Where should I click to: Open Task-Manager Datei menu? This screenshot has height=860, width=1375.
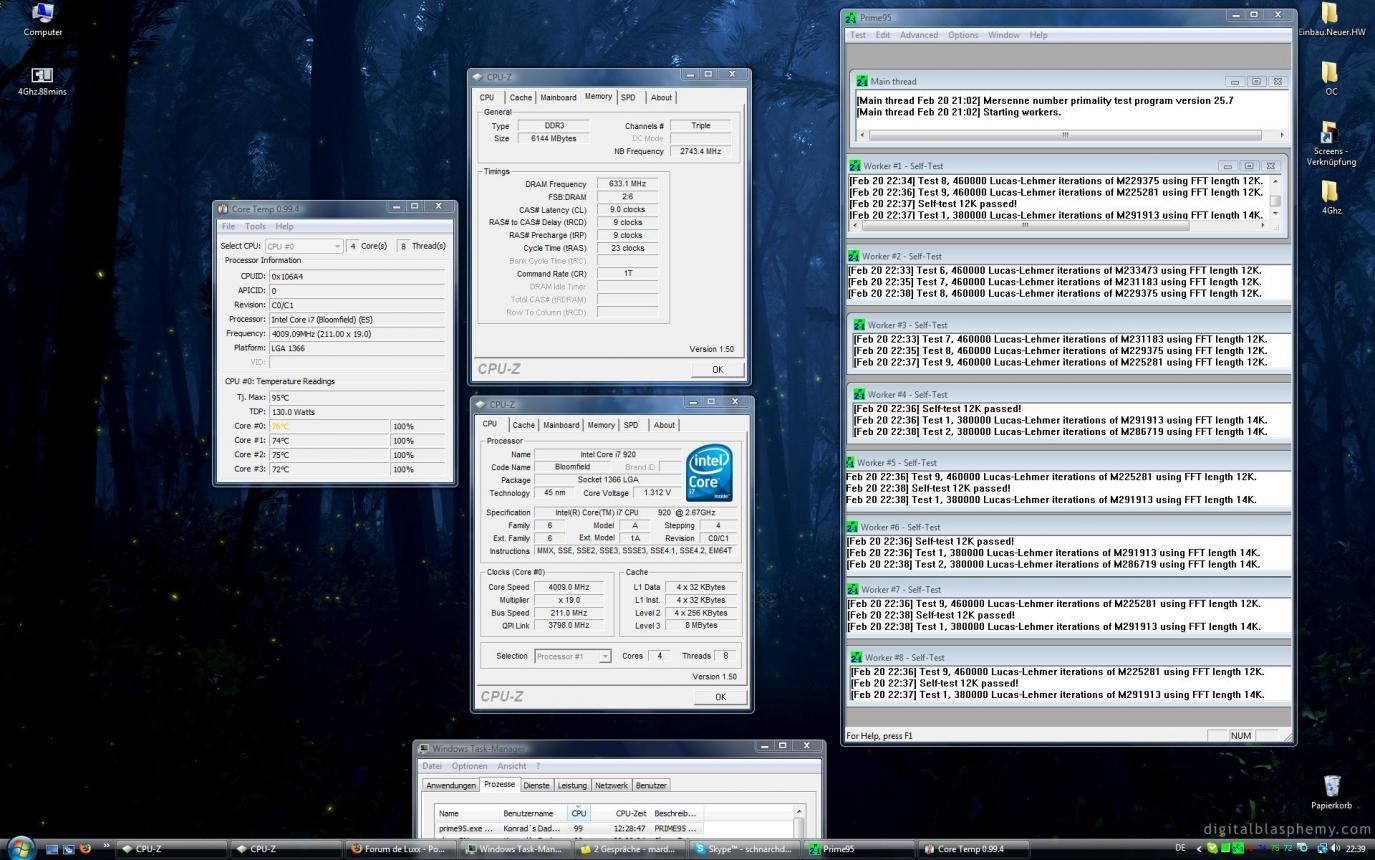[432, 766]
